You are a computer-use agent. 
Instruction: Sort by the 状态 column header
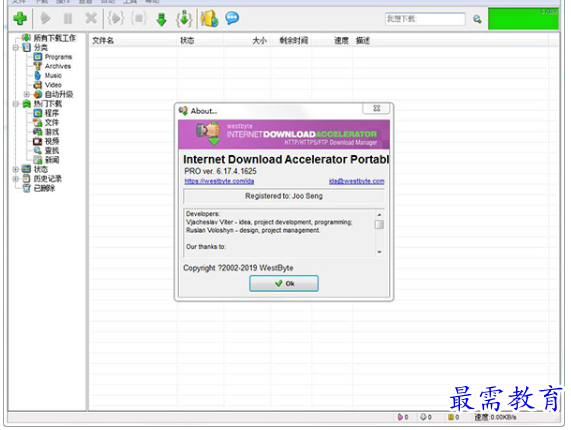coord(187,40)
